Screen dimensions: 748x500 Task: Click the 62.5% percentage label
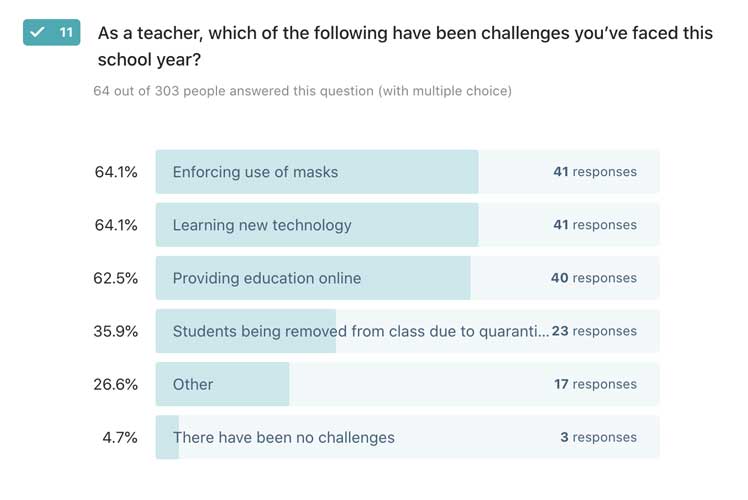(x=116, y=278)
